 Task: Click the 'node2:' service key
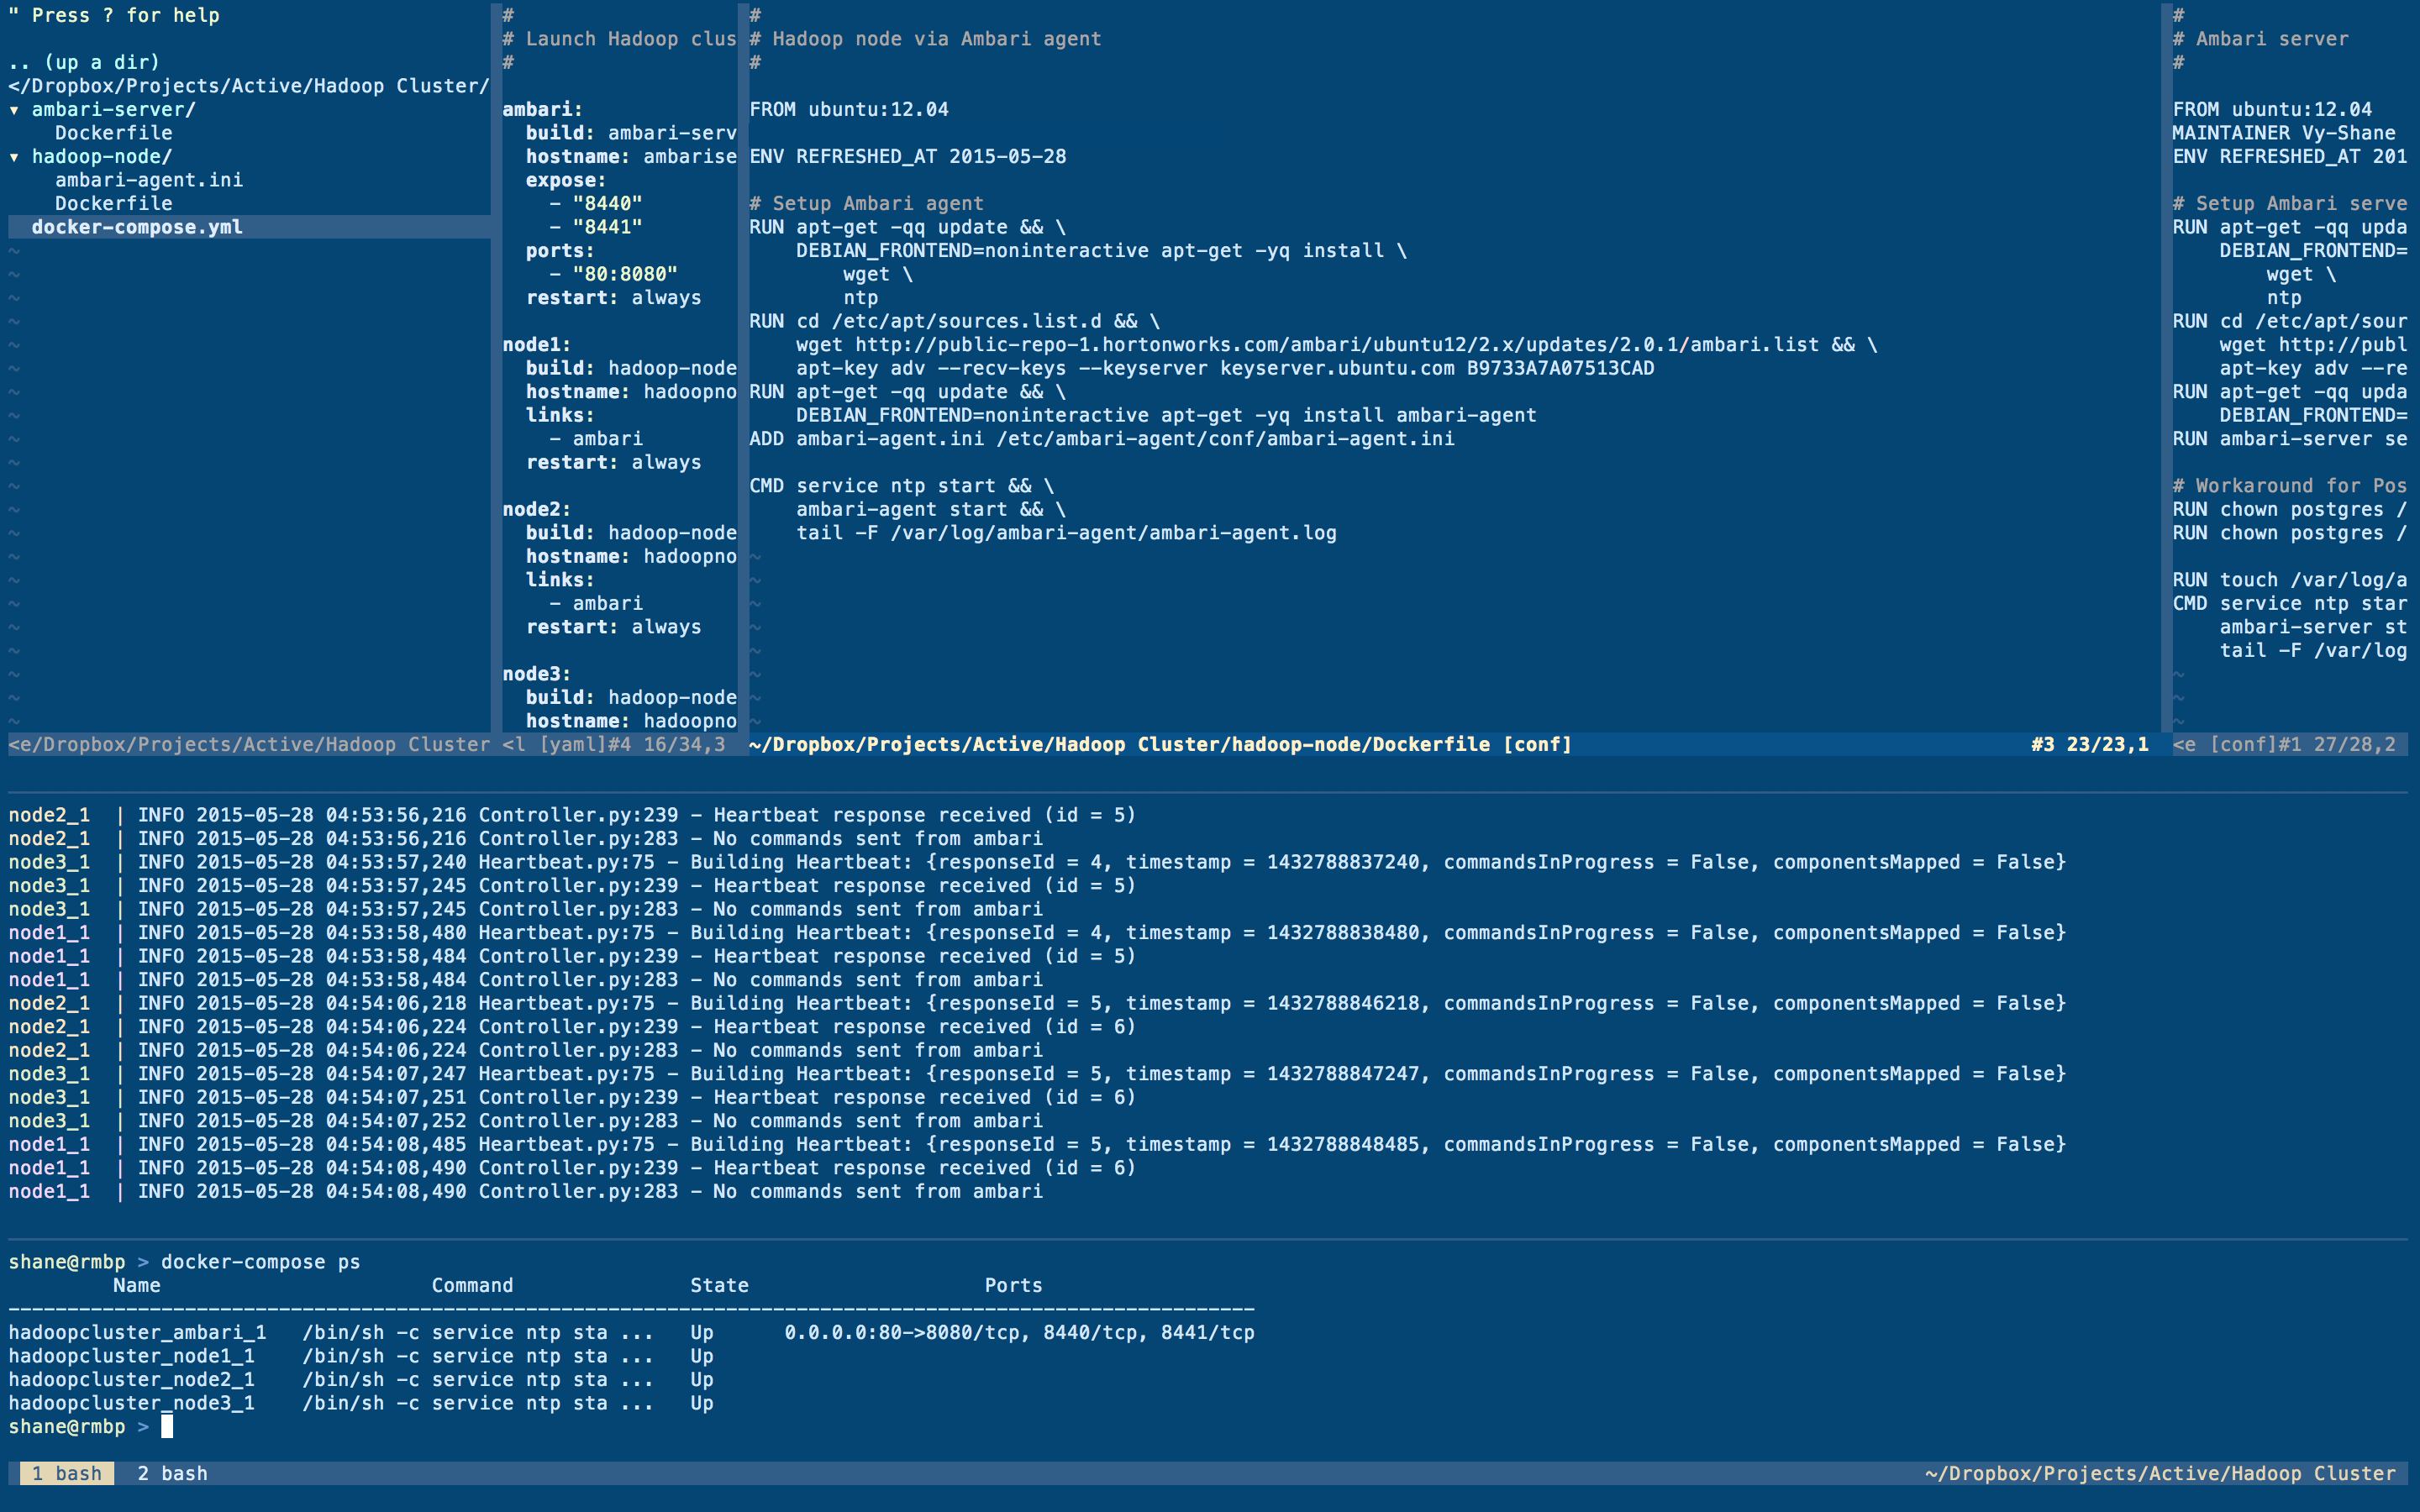tap(536, 510)
